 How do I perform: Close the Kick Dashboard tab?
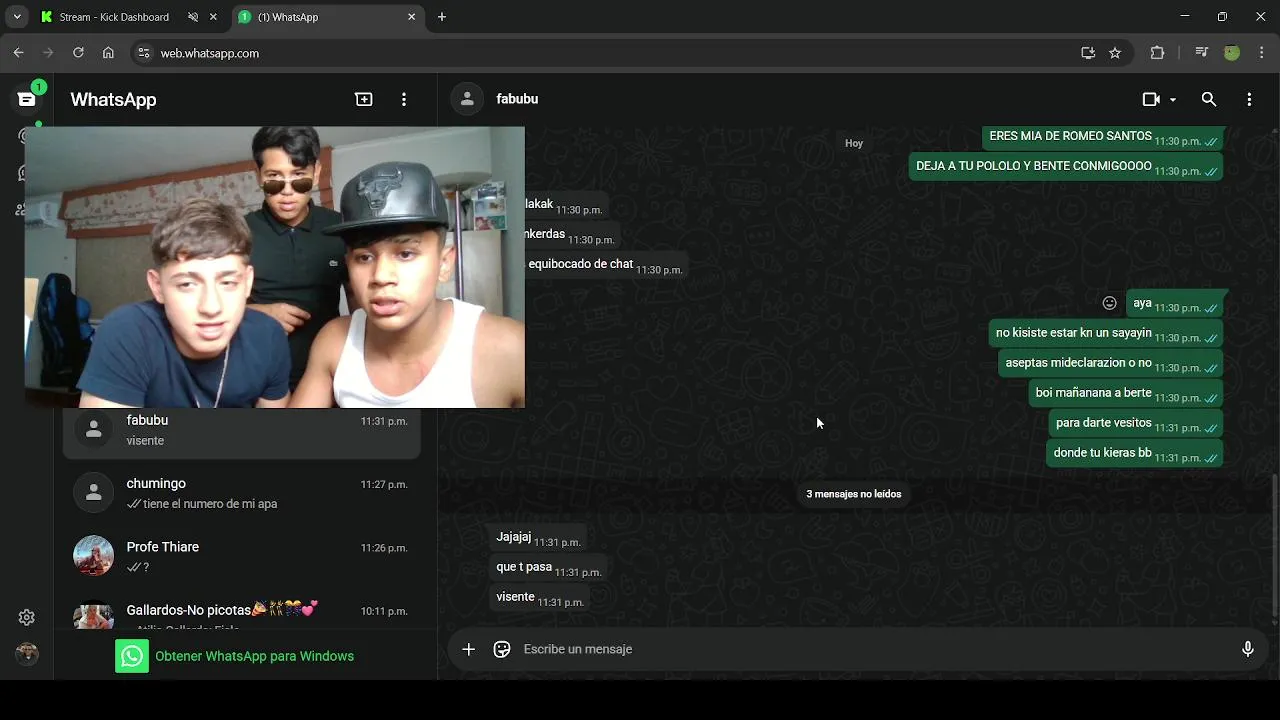(213, 17)
